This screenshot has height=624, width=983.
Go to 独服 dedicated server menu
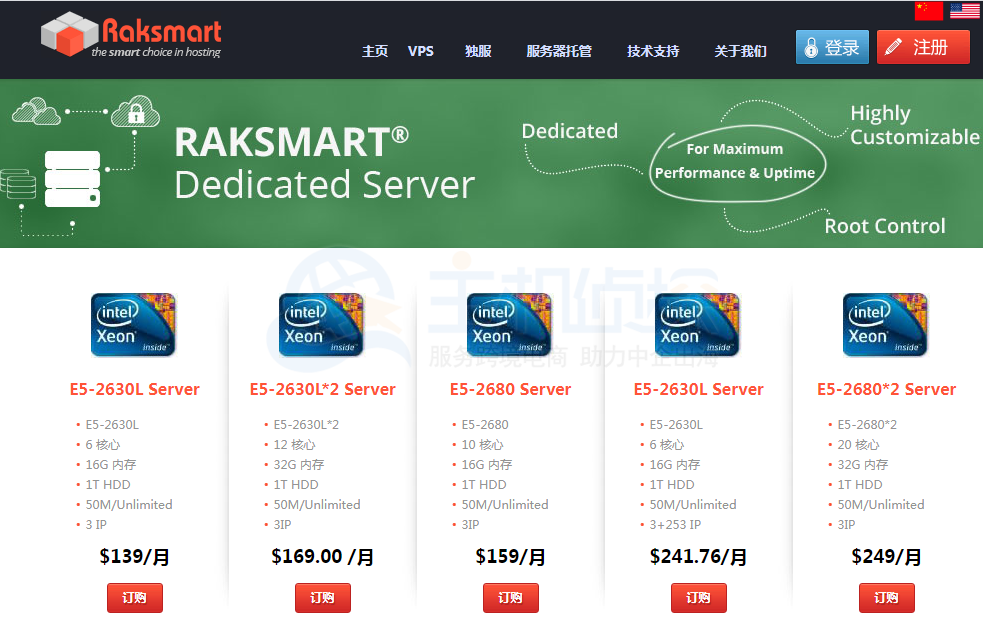[478, 51]
